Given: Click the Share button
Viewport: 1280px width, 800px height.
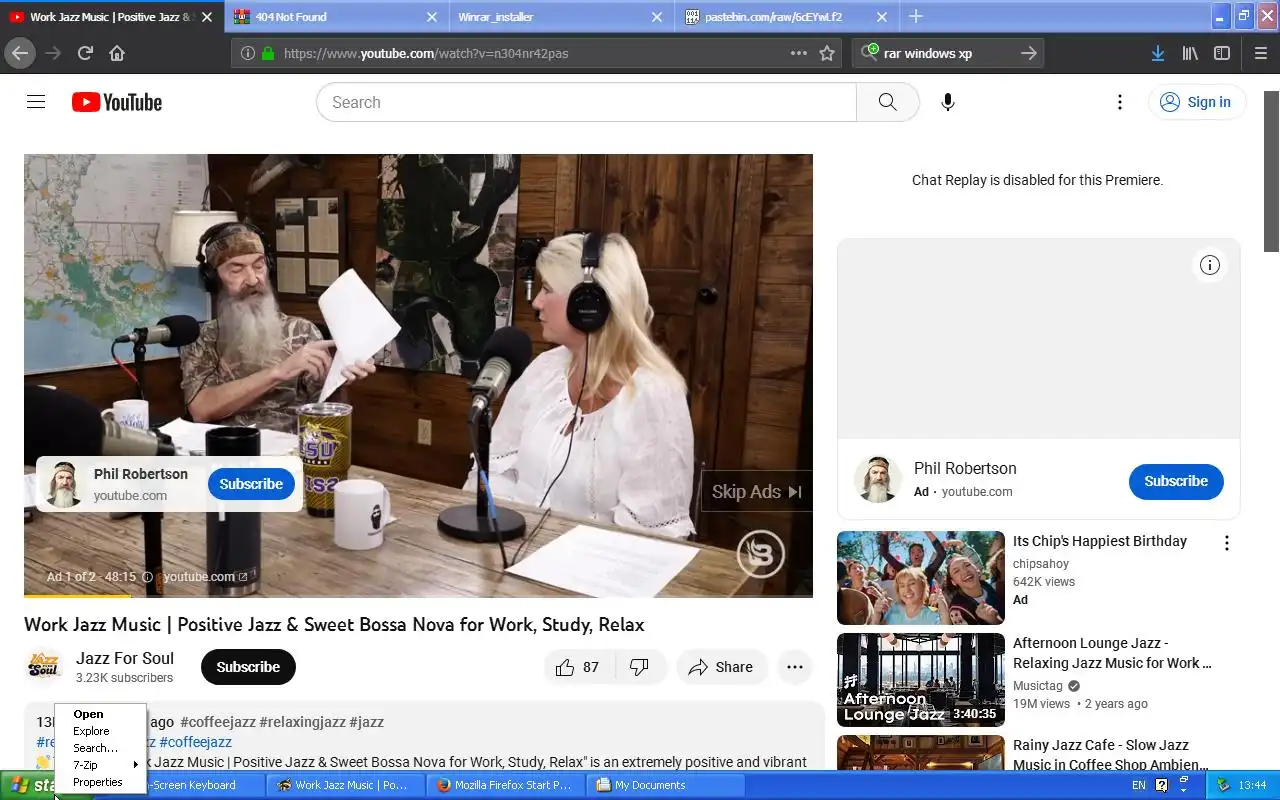Looking at the screenshot, I should coord(721,667).
